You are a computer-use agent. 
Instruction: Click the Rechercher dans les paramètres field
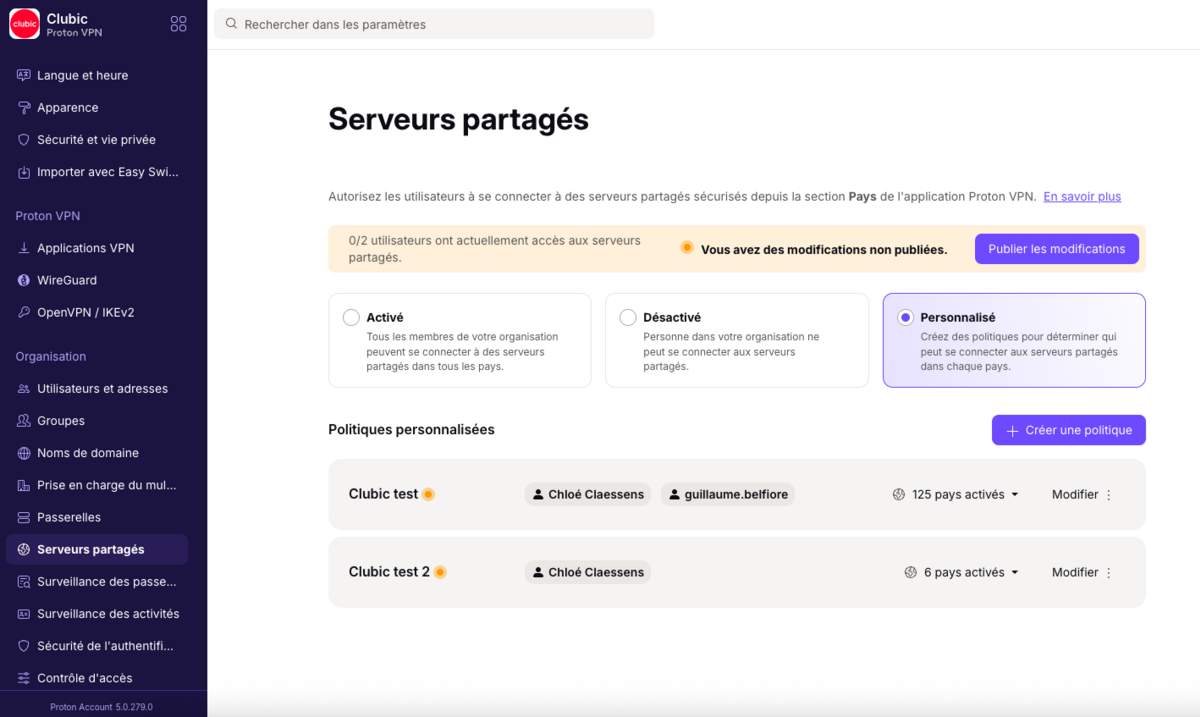[x=434, y=24]
